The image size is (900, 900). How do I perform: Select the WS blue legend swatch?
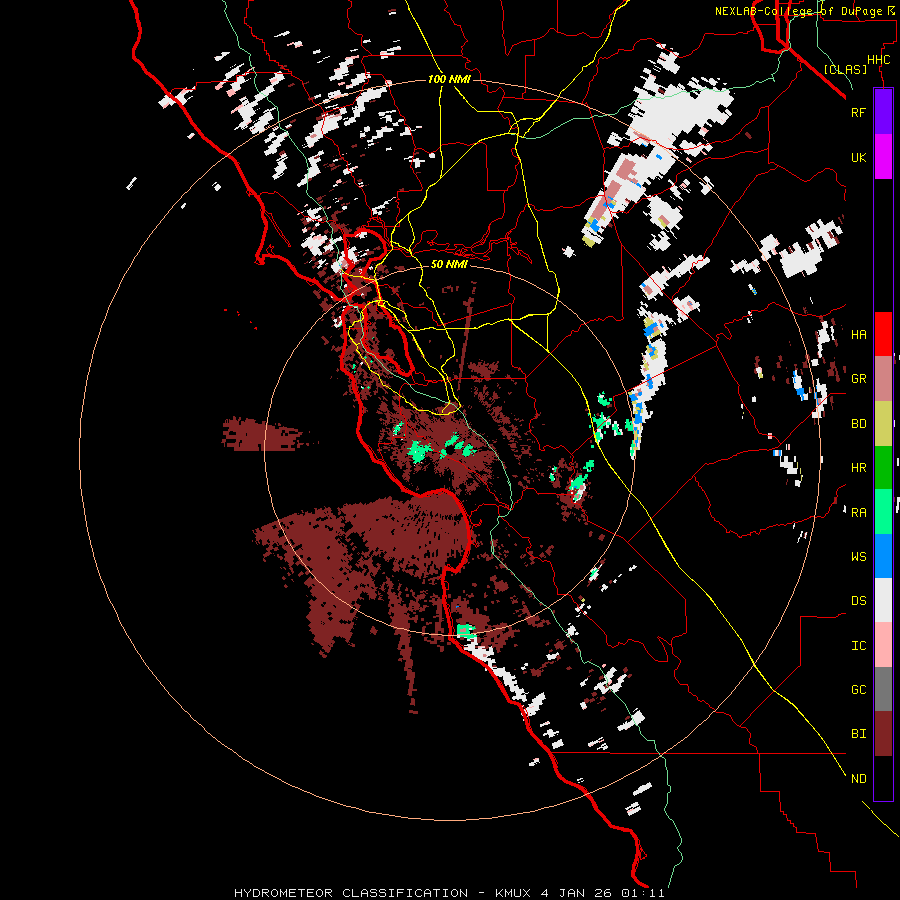pos(883,556)
